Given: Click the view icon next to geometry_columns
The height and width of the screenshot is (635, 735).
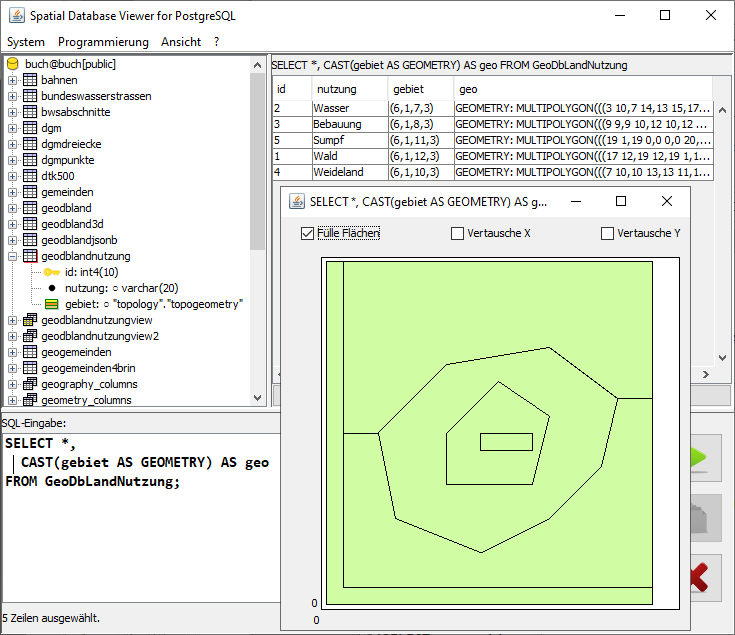Looking at the screenshot, I should [30, 400].
